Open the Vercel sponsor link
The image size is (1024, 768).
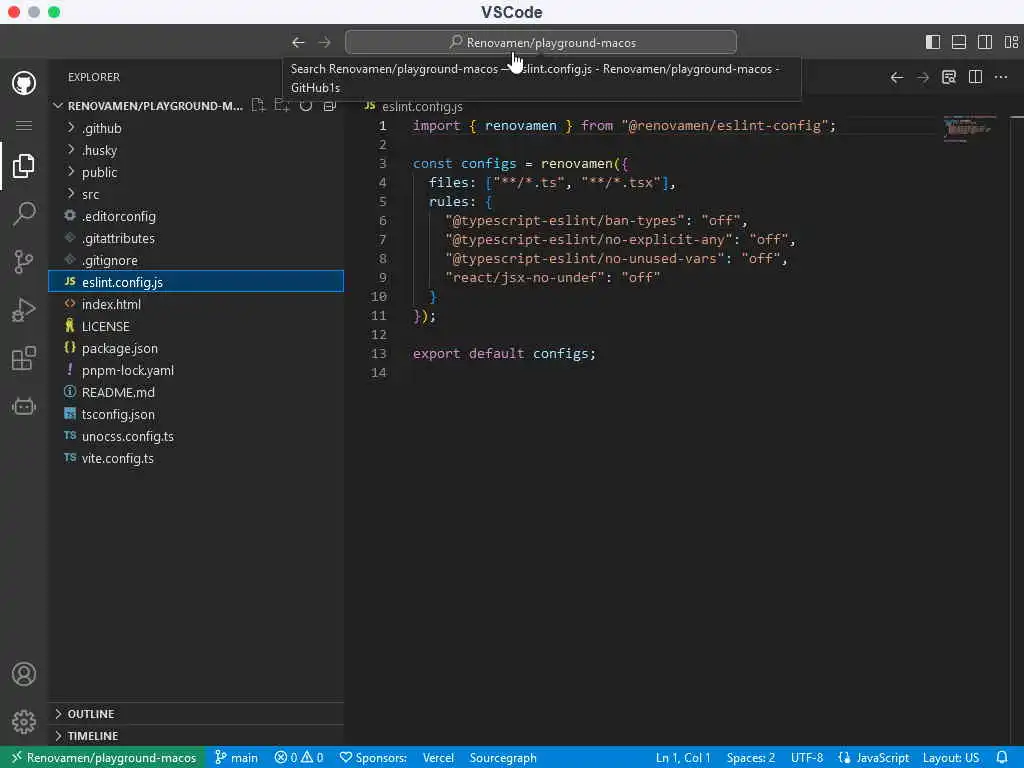(438, 758)
